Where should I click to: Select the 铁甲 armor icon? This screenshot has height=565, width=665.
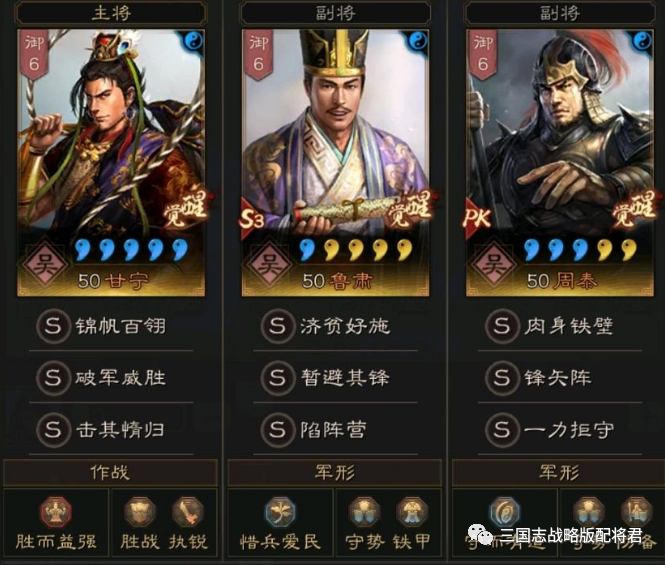411,512
